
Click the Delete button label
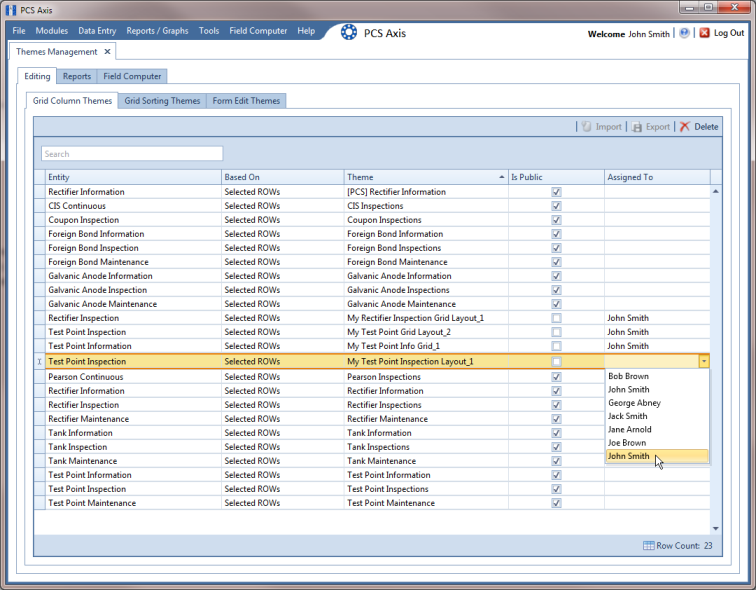[706, 127]
